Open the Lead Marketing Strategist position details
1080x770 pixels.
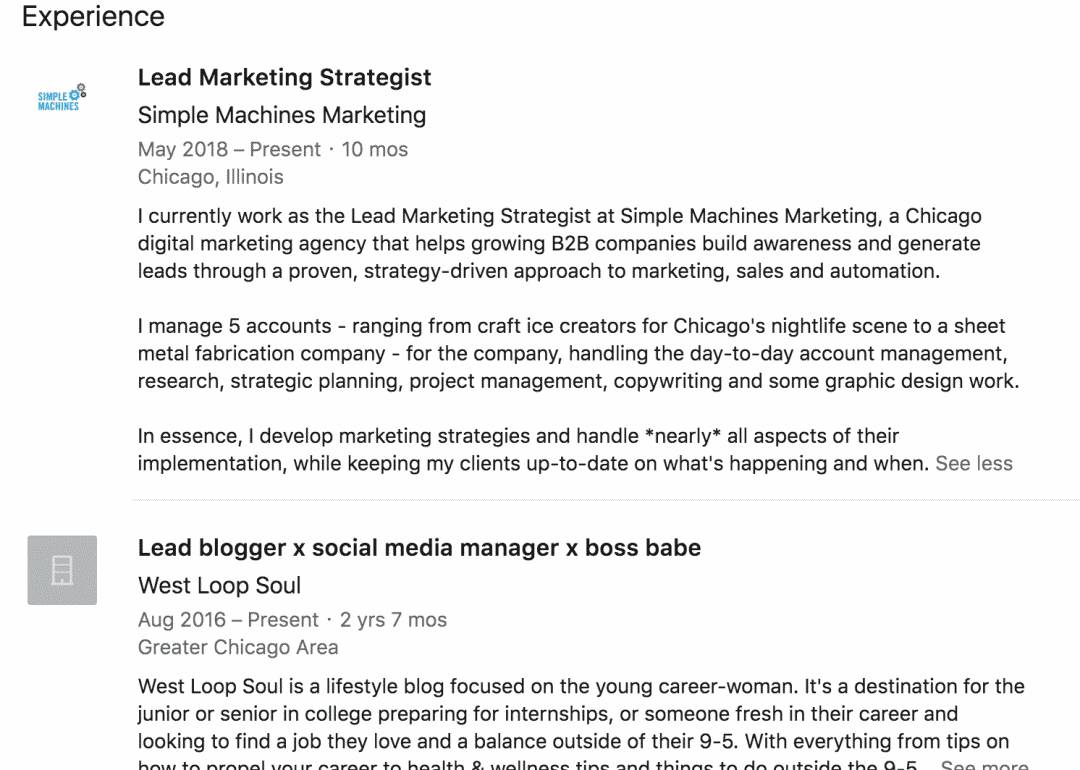285,77
